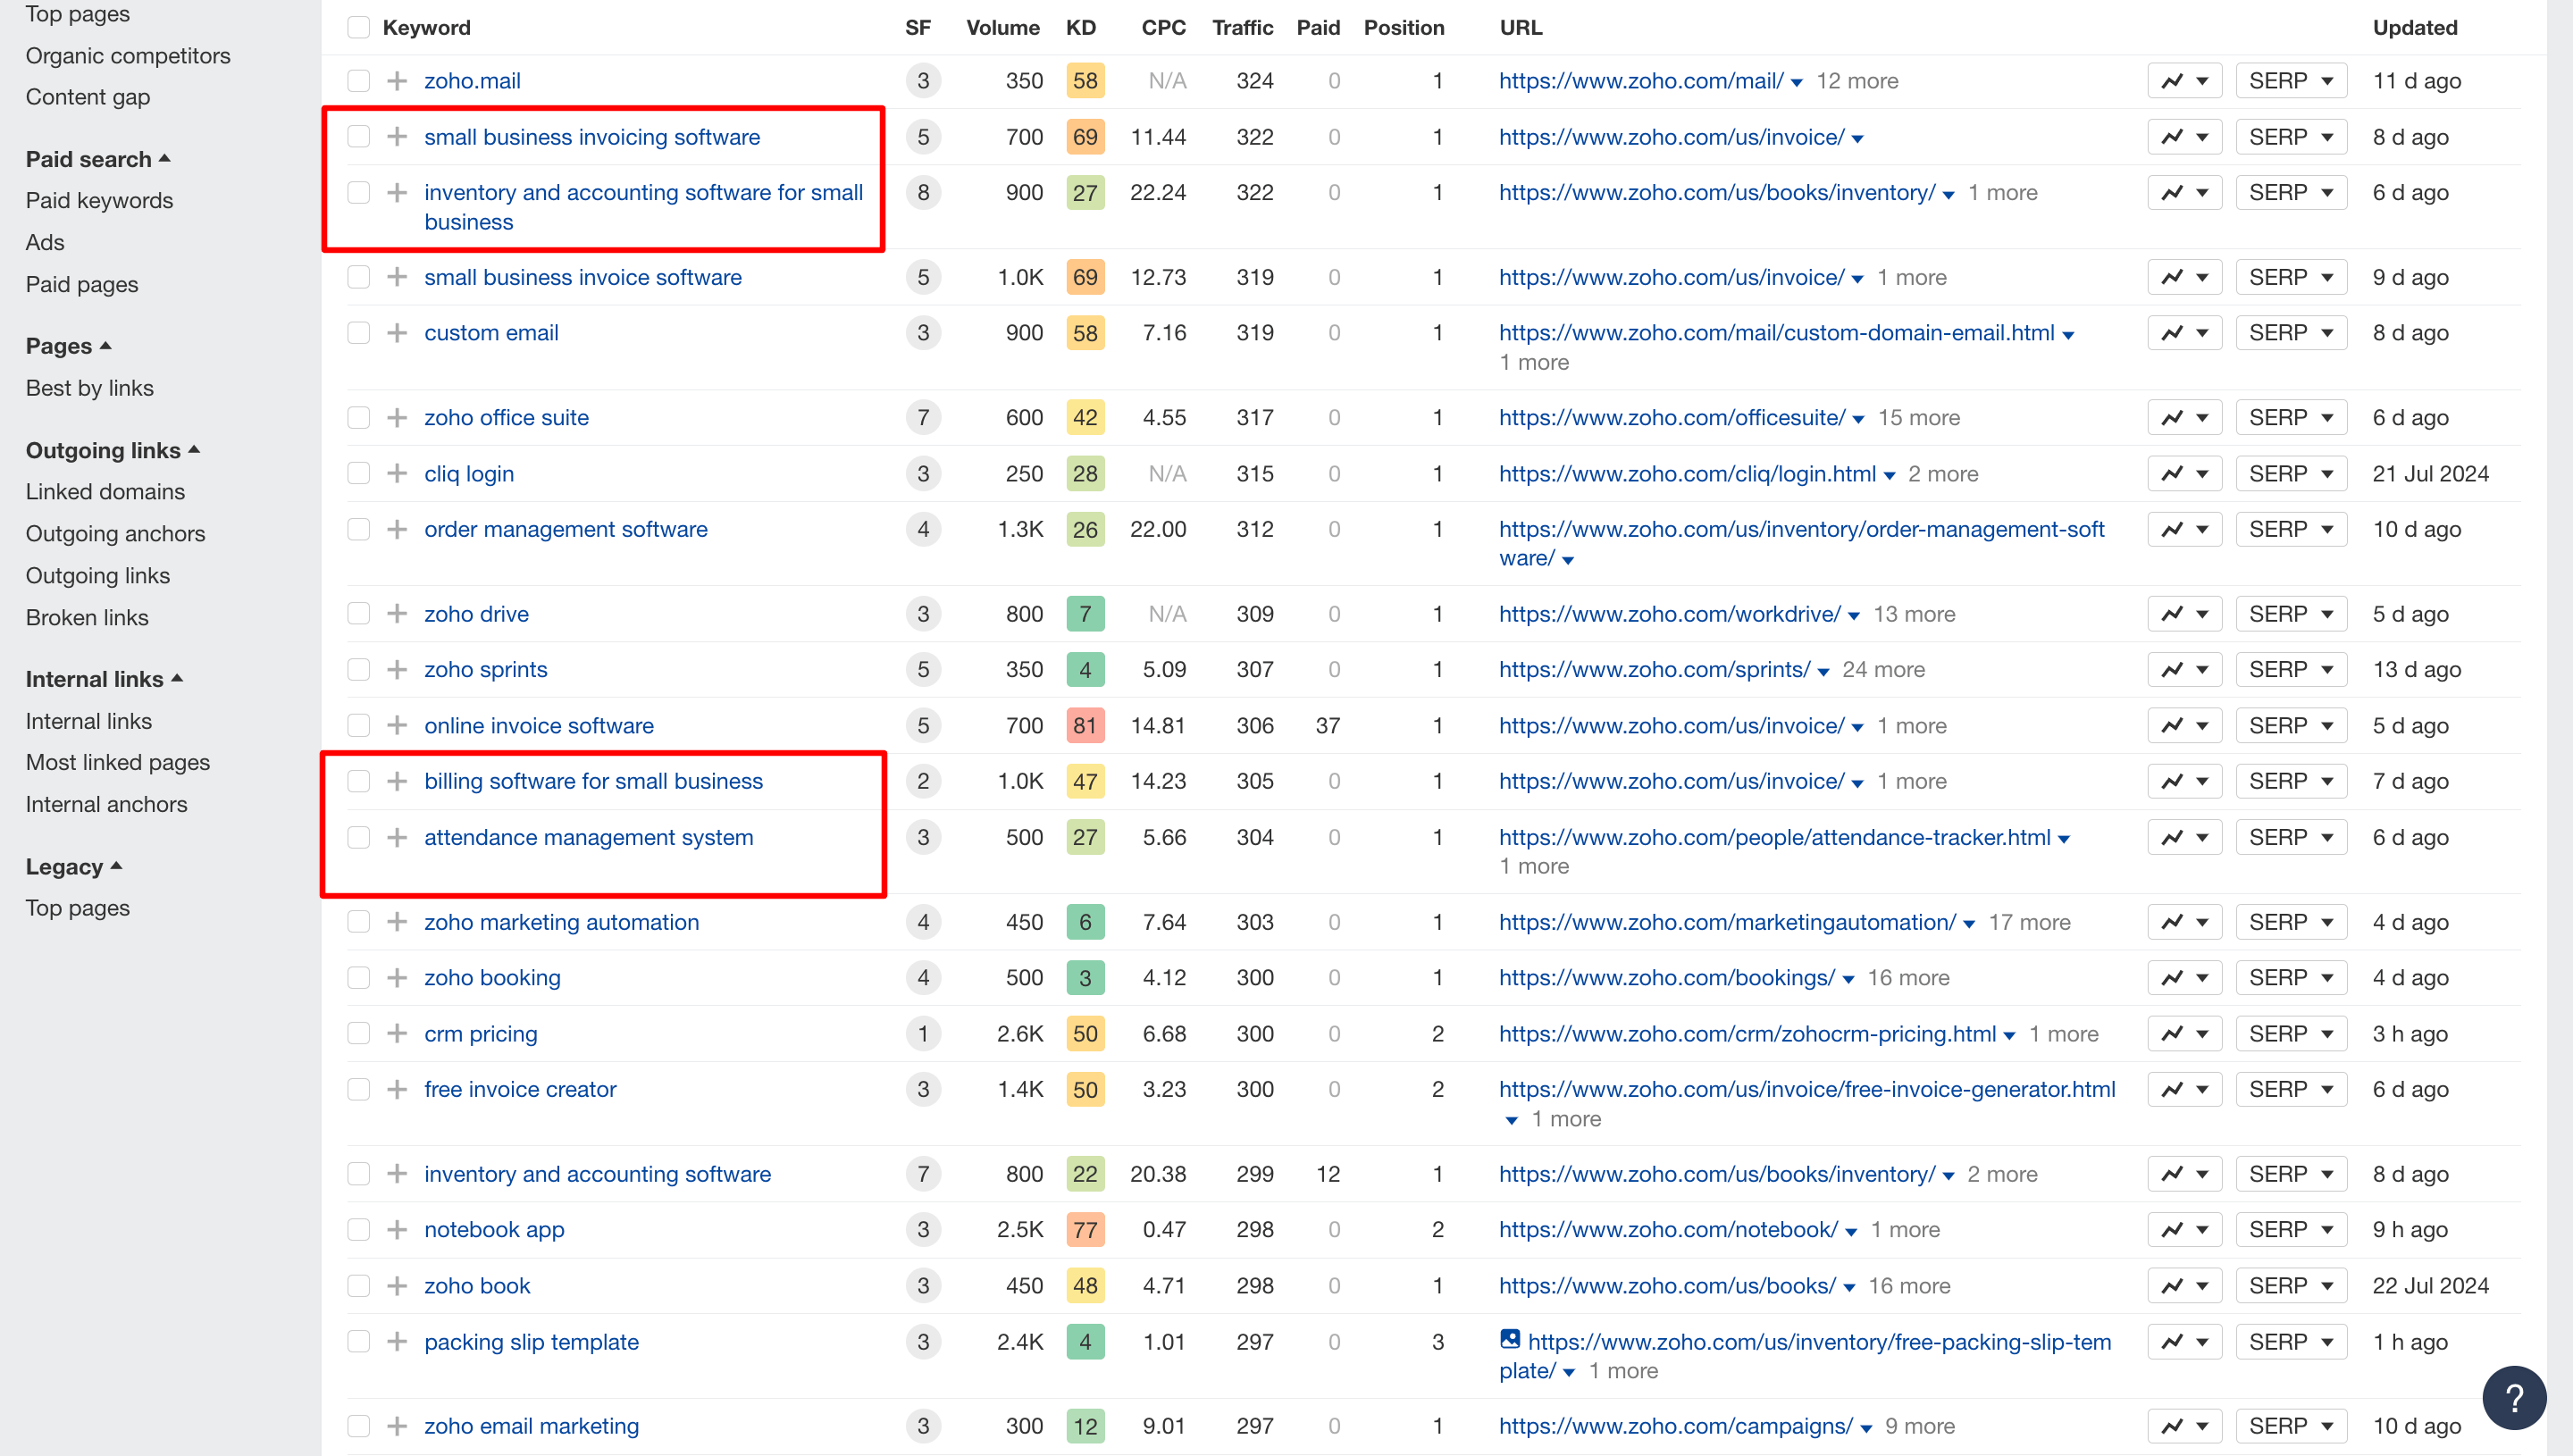Visit zoho.com/crm/zohocrm-pricing.html URL link
Image resolution: width=2573 pixels, height=1456 pixels.
pyautogui.click(x=1747, y=1034)
